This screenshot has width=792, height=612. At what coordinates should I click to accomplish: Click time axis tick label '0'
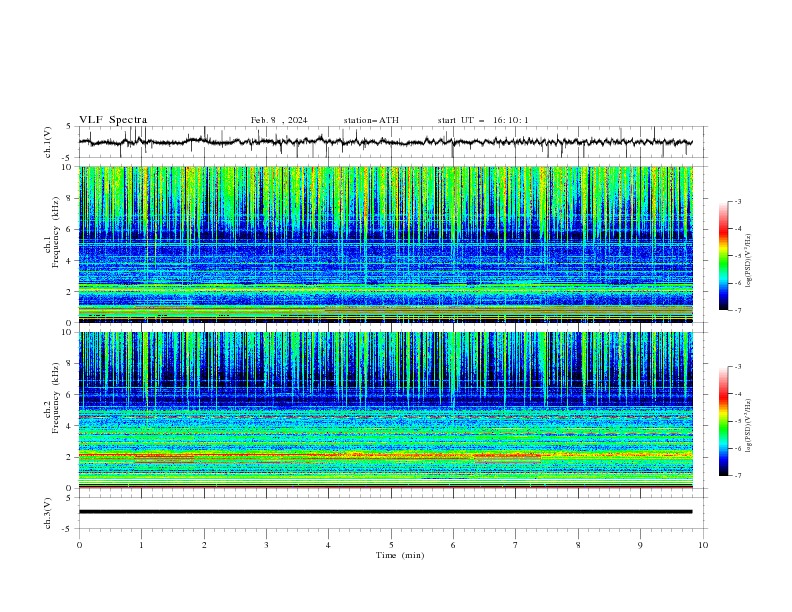coord(79,545)
